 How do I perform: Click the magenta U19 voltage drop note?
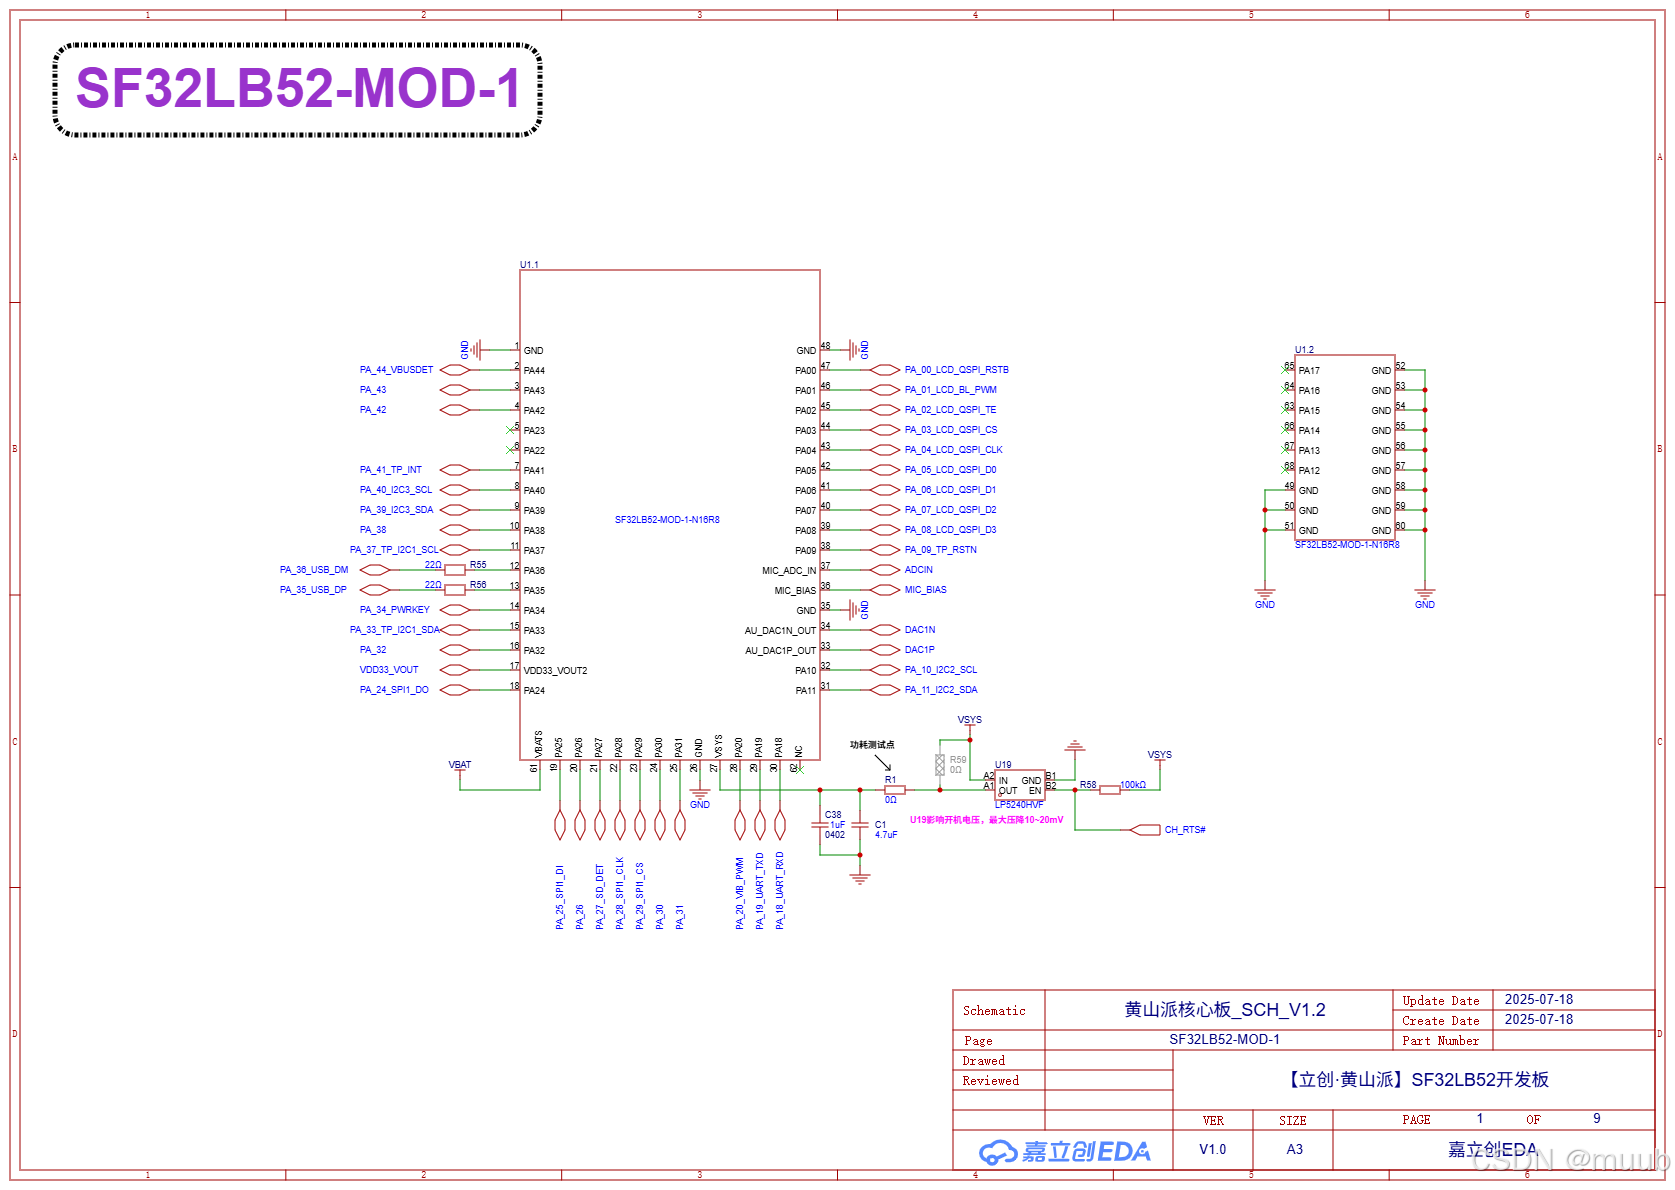pos(987,820)
